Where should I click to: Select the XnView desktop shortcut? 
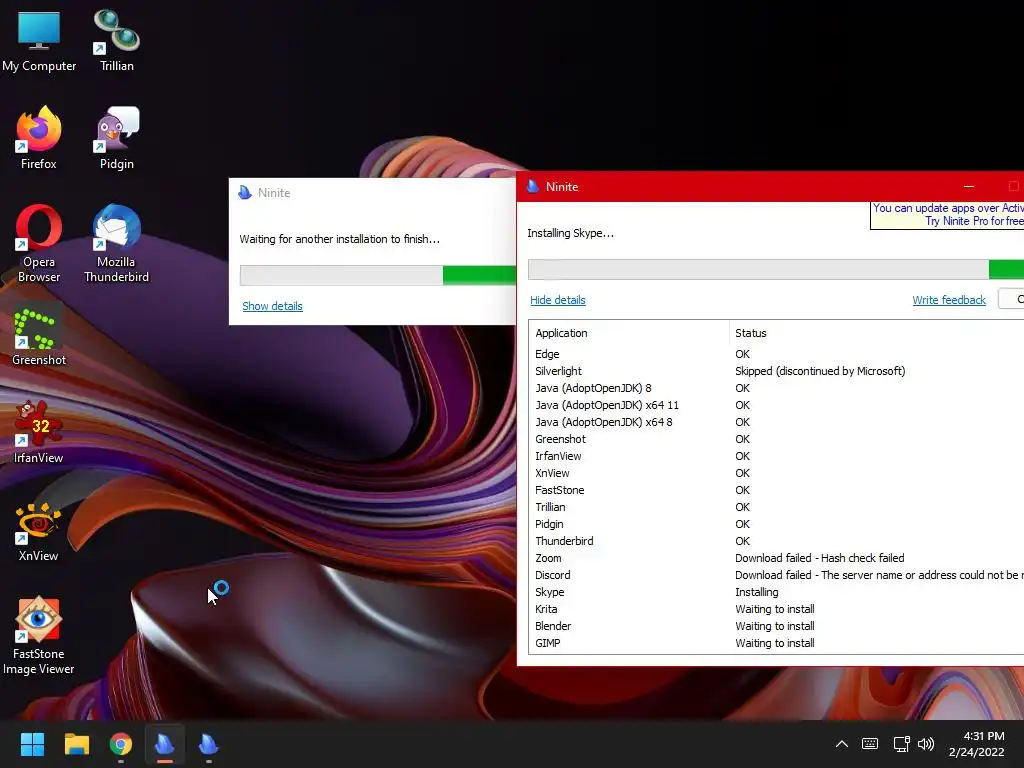point(39,532)
